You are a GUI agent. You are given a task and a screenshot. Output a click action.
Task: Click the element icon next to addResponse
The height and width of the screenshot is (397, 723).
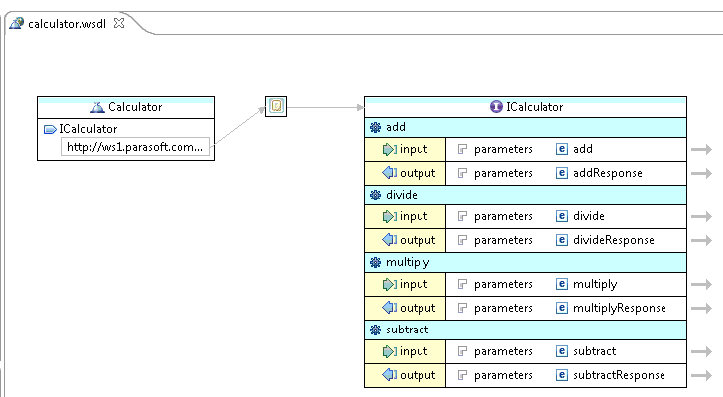(562, 173)
